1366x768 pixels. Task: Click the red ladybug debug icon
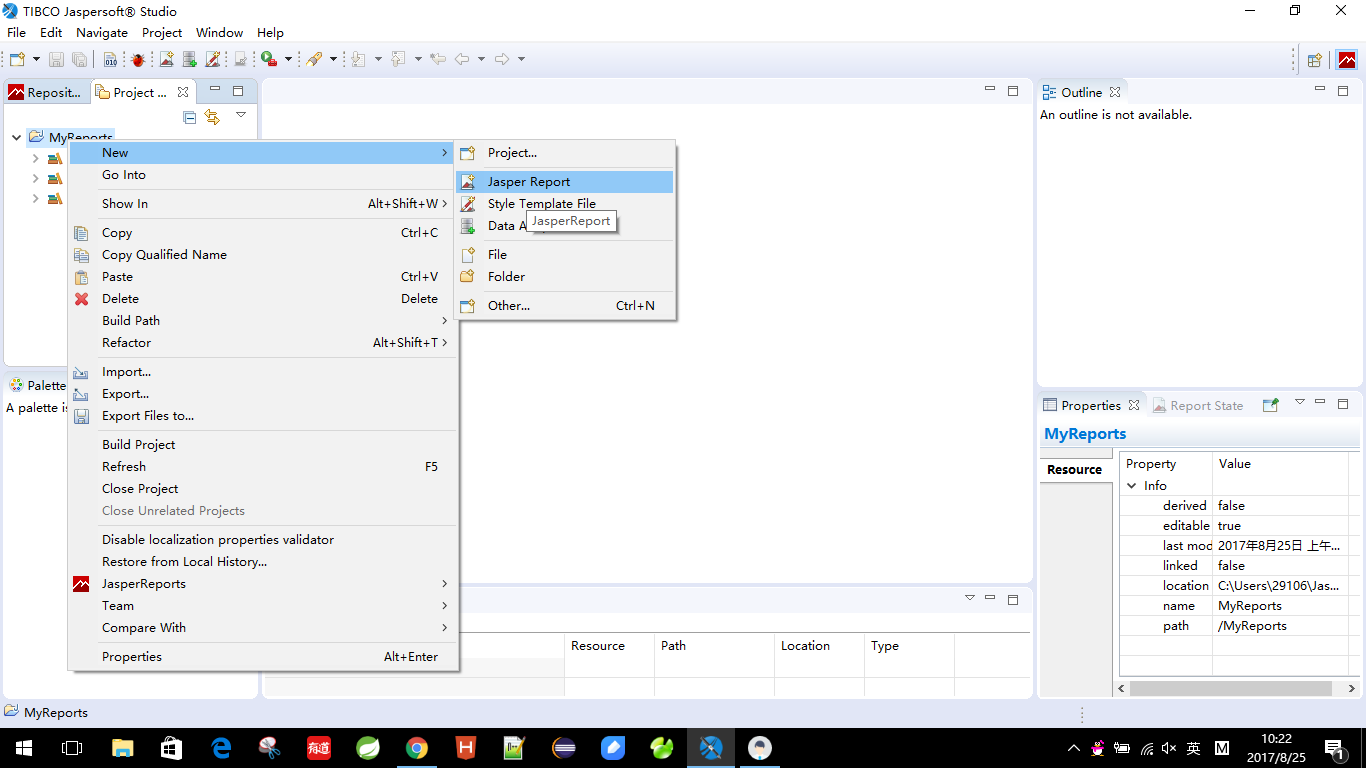[137, 59]
